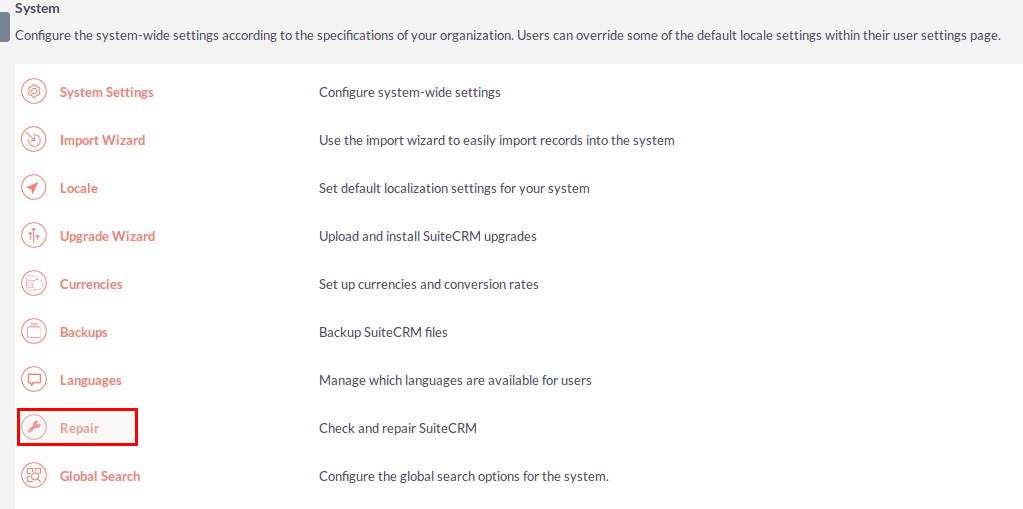Click the System section heading
Image resolution: width=1023 pixels, height=509 pixels.
click(x=37, y=8)
